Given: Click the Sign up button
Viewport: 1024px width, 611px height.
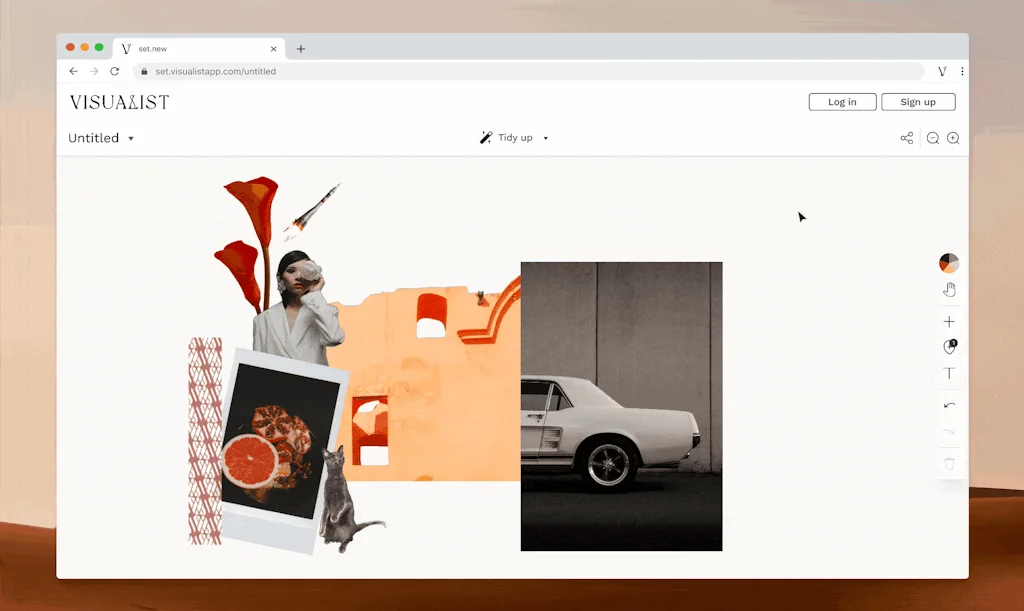Looking at the screenshot, I should point(917,101).
